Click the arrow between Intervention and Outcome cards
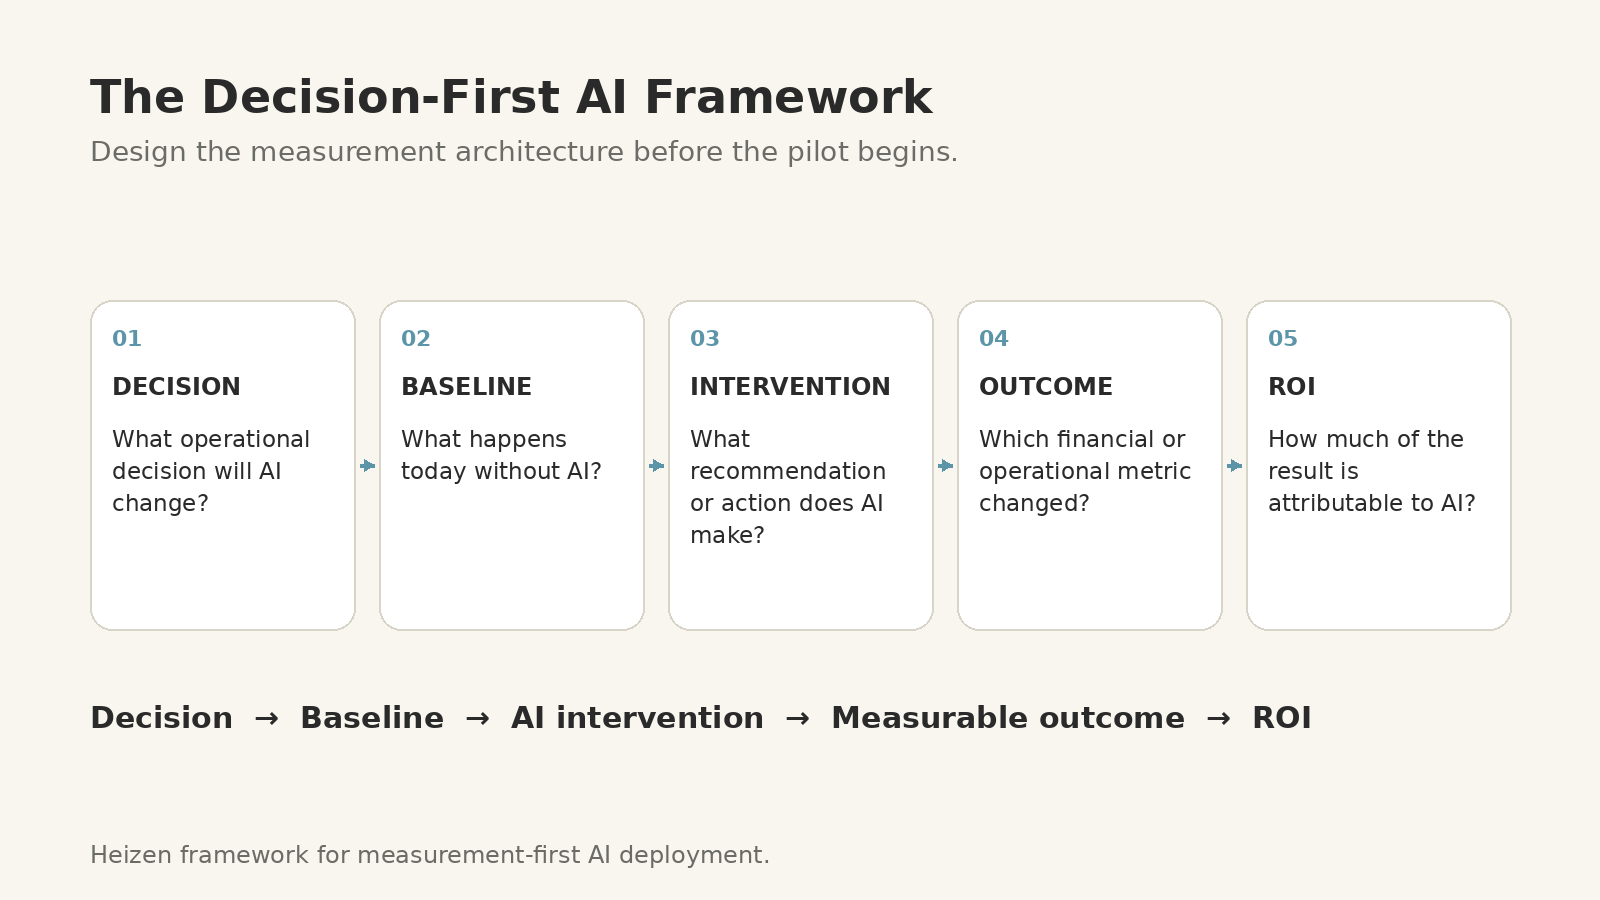The height and width of the screenshot is (900, 1600). 946,466
